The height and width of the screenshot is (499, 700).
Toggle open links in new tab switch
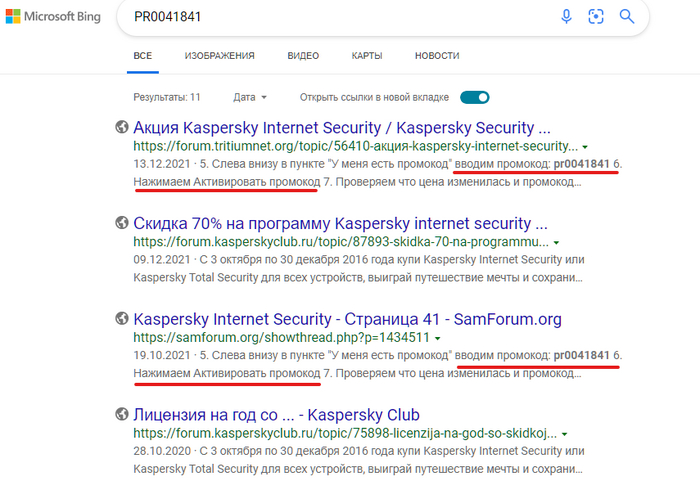point(474,98)
